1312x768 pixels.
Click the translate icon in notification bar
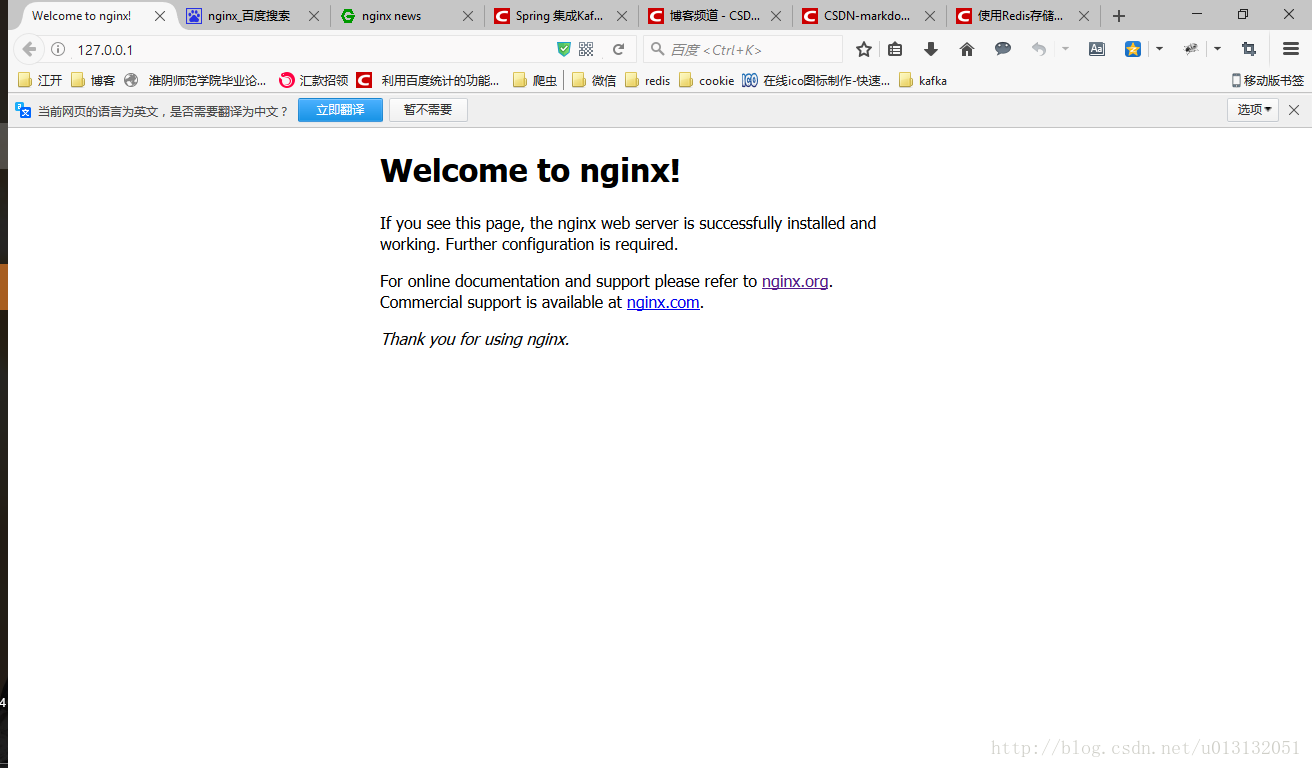coord(23,110)
